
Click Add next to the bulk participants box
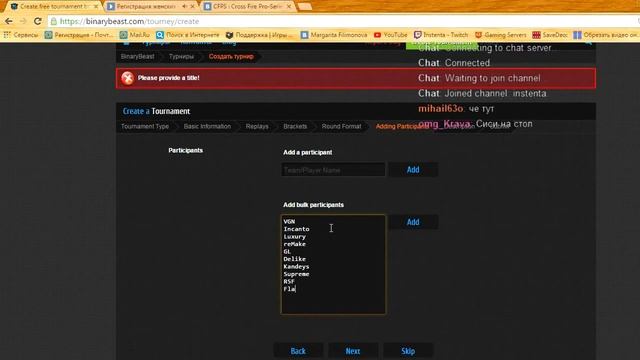click(x=413, y=222)
